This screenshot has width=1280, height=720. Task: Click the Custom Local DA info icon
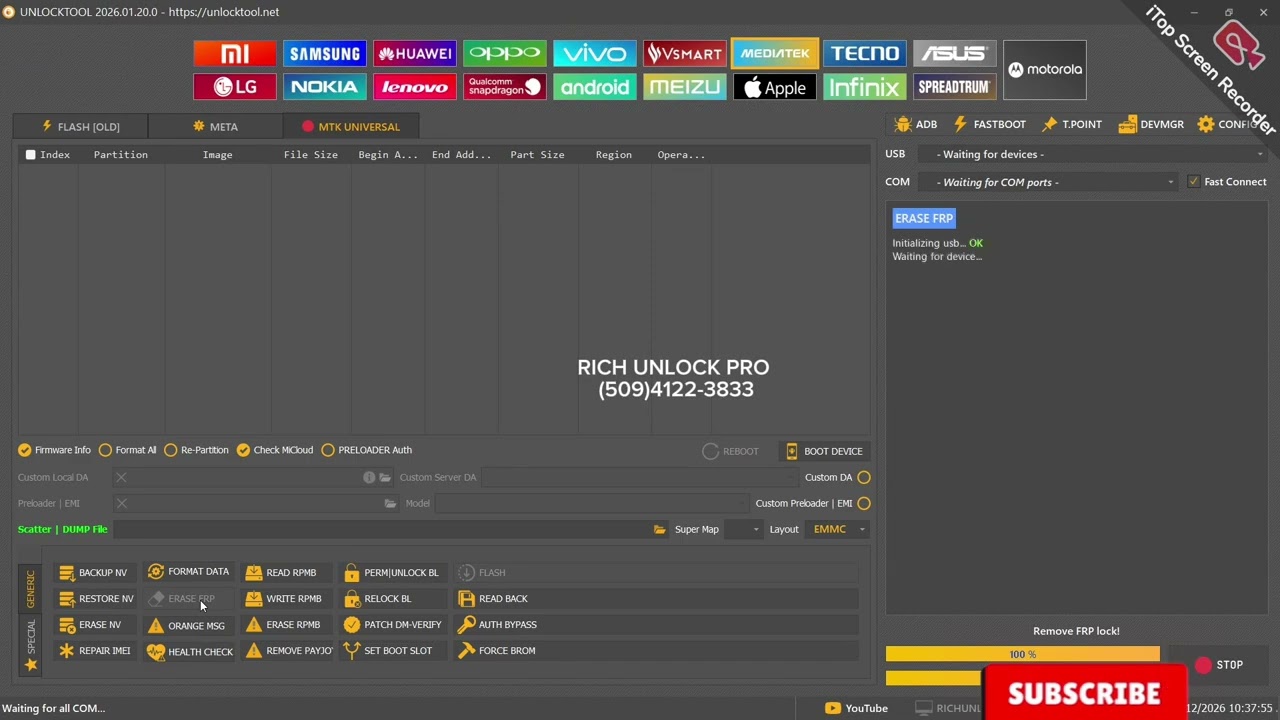coord(369,477)
